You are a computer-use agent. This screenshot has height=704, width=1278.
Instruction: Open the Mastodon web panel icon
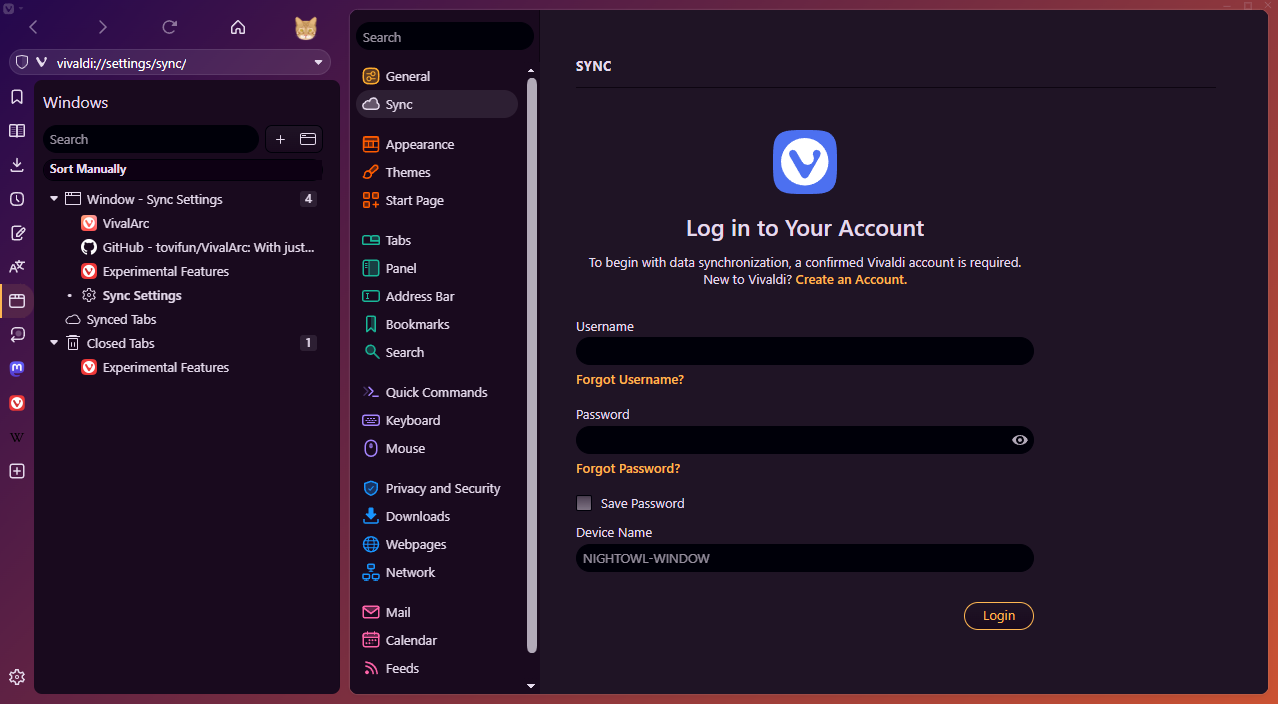[x=17, y=369]
